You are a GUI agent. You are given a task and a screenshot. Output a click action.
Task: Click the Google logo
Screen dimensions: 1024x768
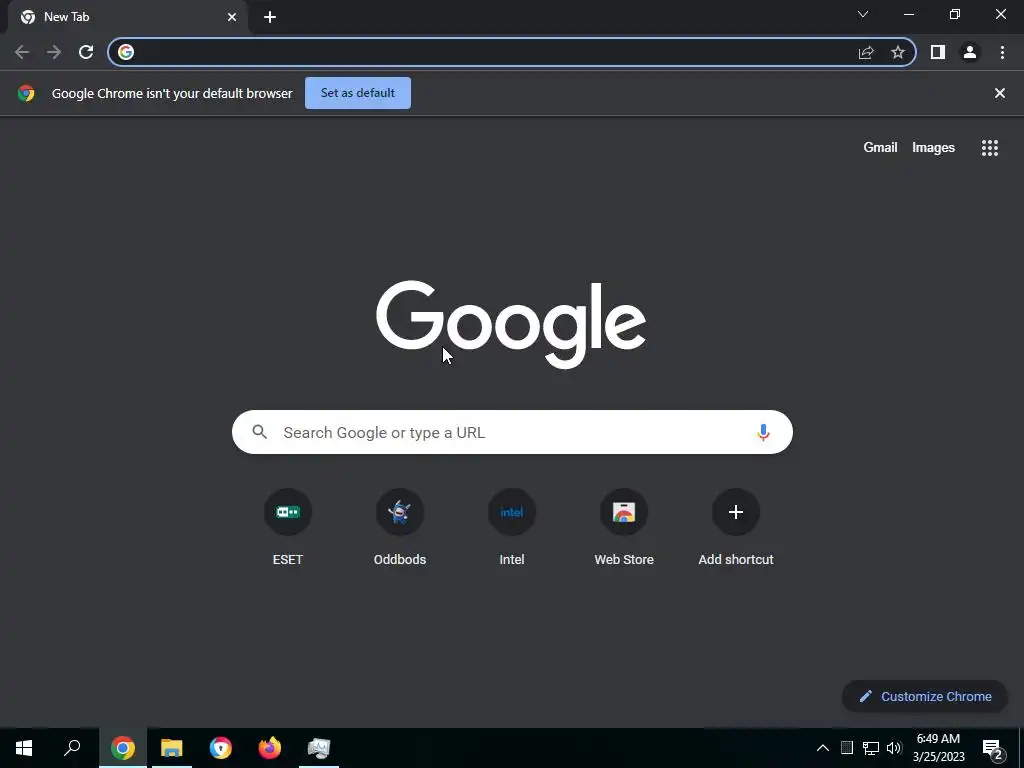pyautogui.click(x=511, y=325)
